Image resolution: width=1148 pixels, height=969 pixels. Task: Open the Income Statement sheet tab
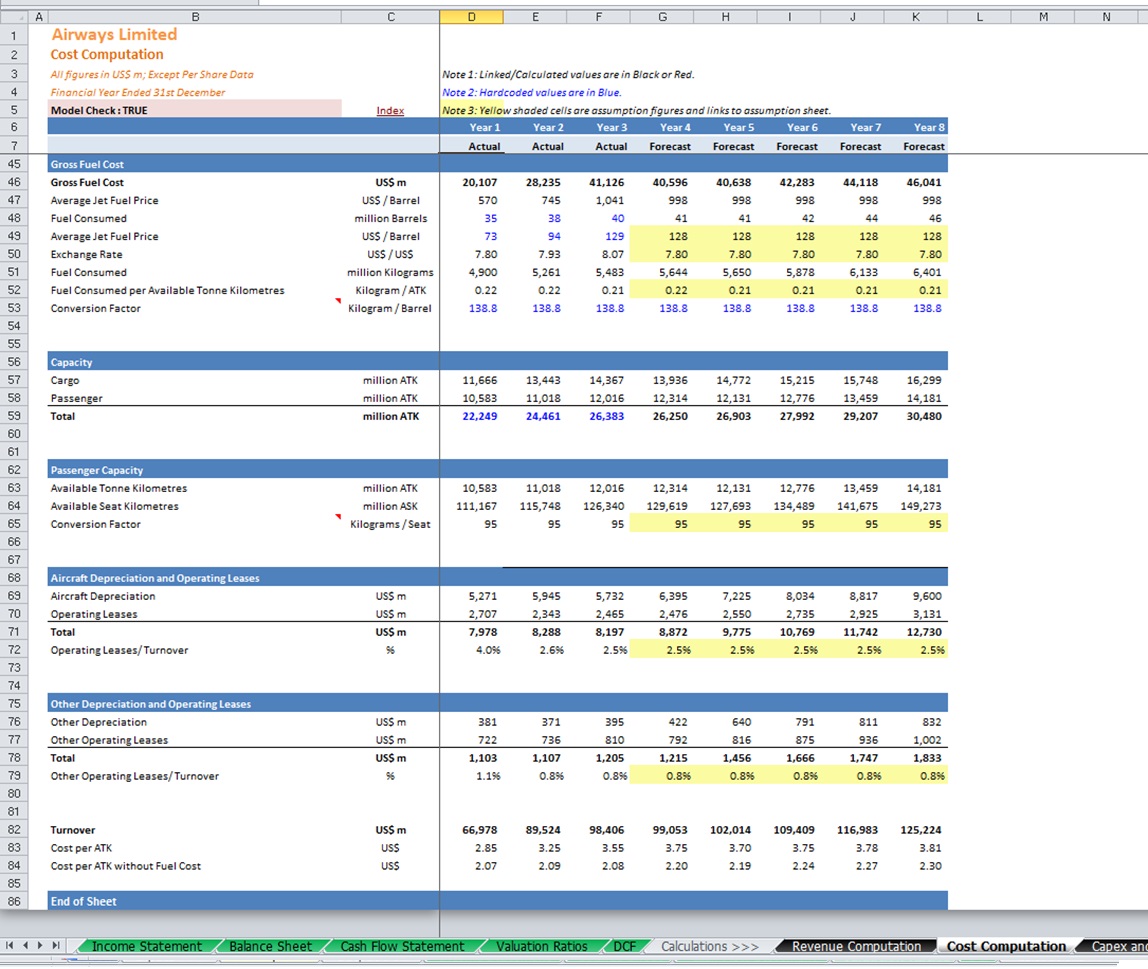coord(146,946)
